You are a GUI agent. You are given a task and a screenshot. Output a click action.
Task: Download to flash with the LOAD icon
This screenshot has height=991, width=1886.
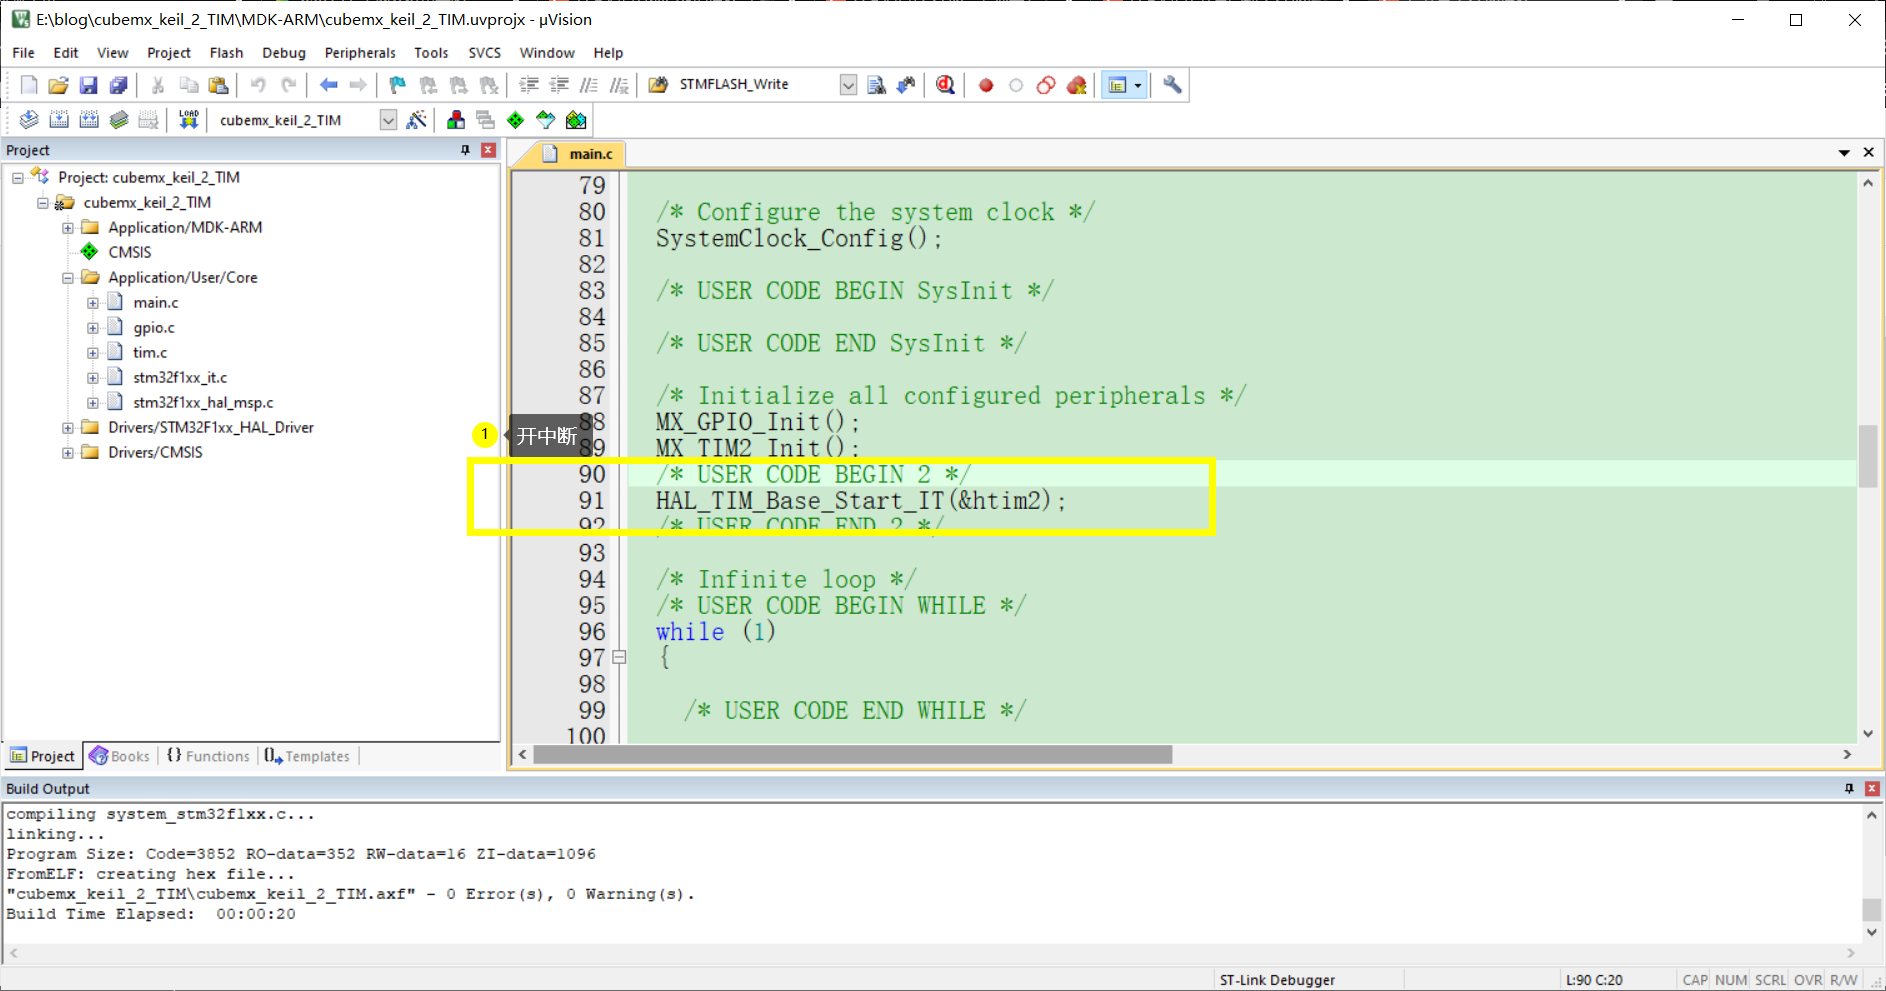188,120
